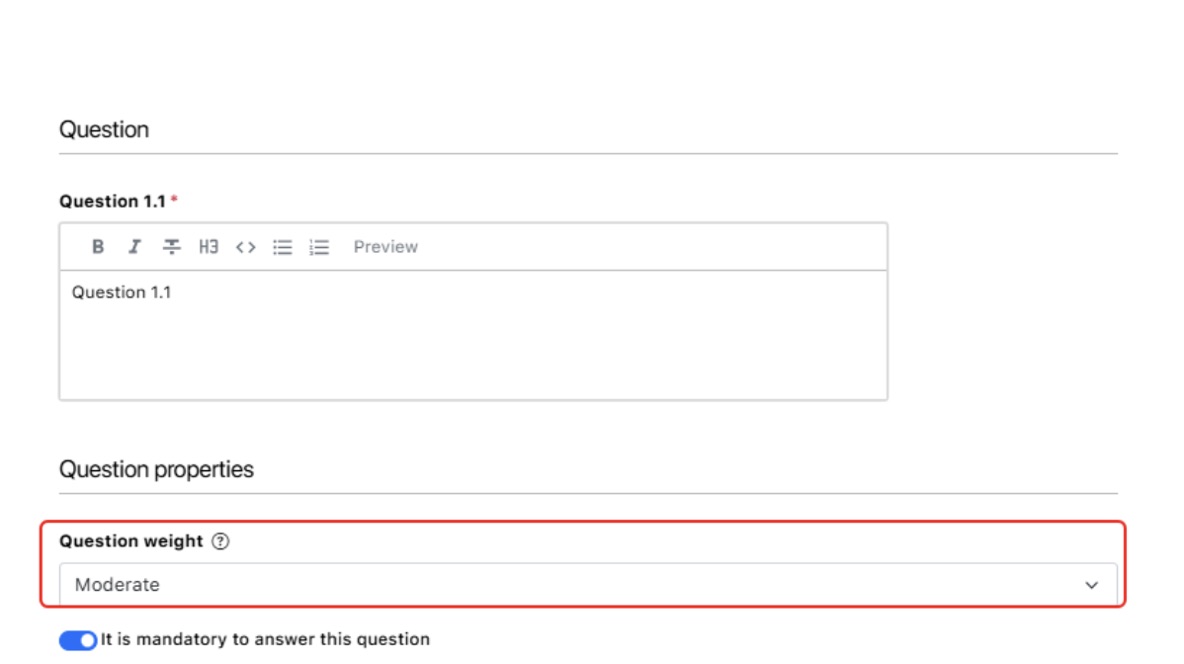Click the Question weight label
Screen dimensions: 1184x664
tap(131, 541)
